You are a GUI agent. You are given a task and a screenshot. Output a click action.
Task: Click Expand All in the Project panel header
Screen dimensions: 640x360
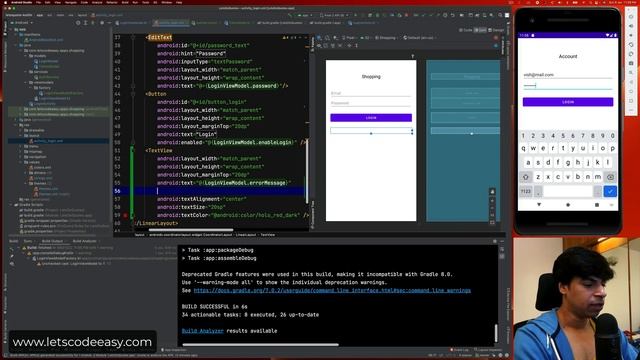tap(85, 23)
